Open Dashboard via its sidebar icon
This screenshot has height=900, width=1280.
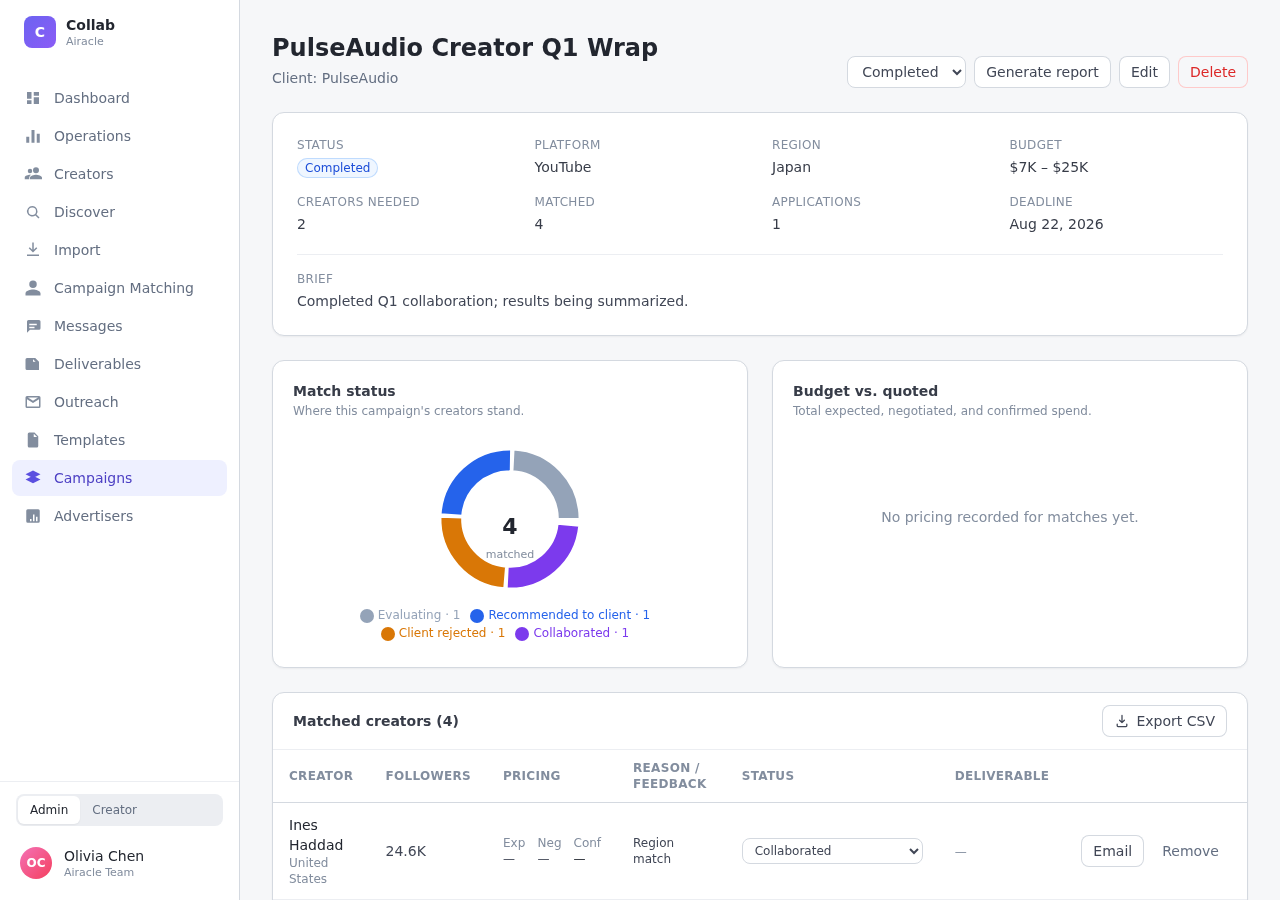tap(33, 98)
